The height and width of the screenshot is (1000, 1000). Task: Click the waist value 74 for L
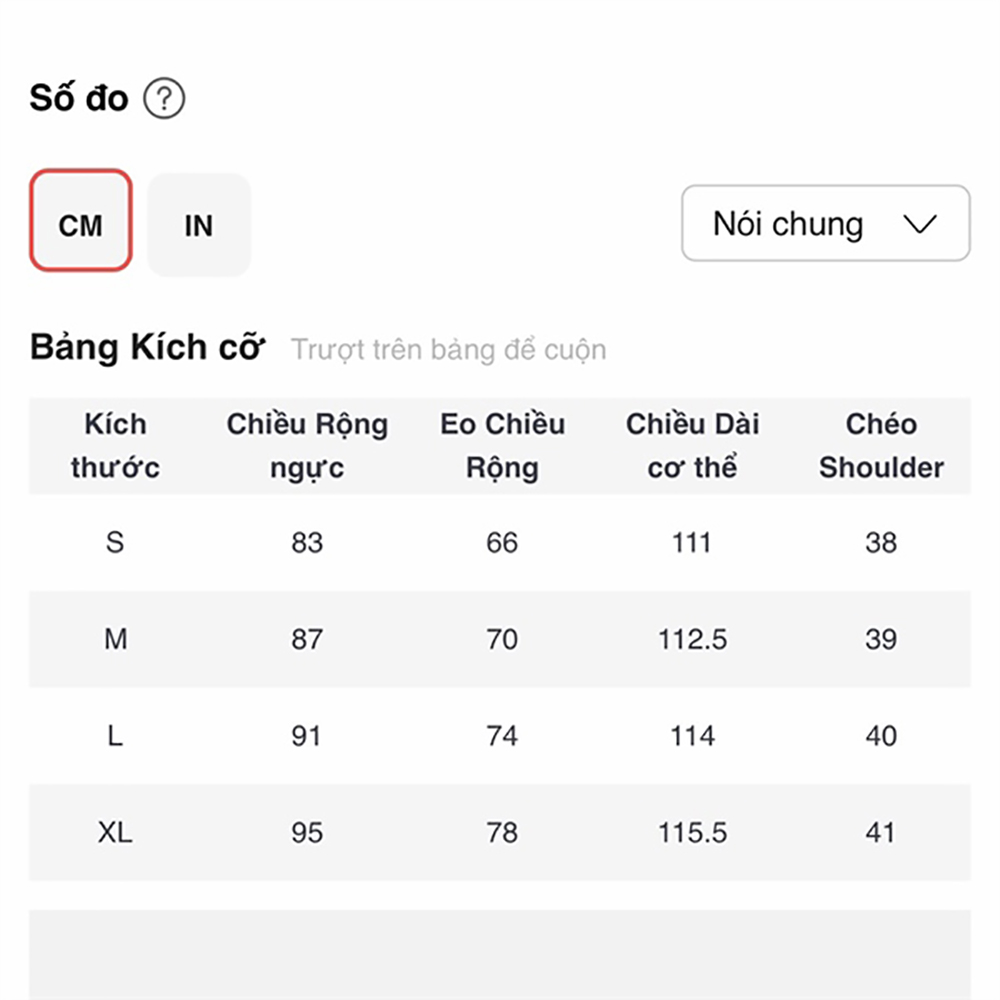503,736
